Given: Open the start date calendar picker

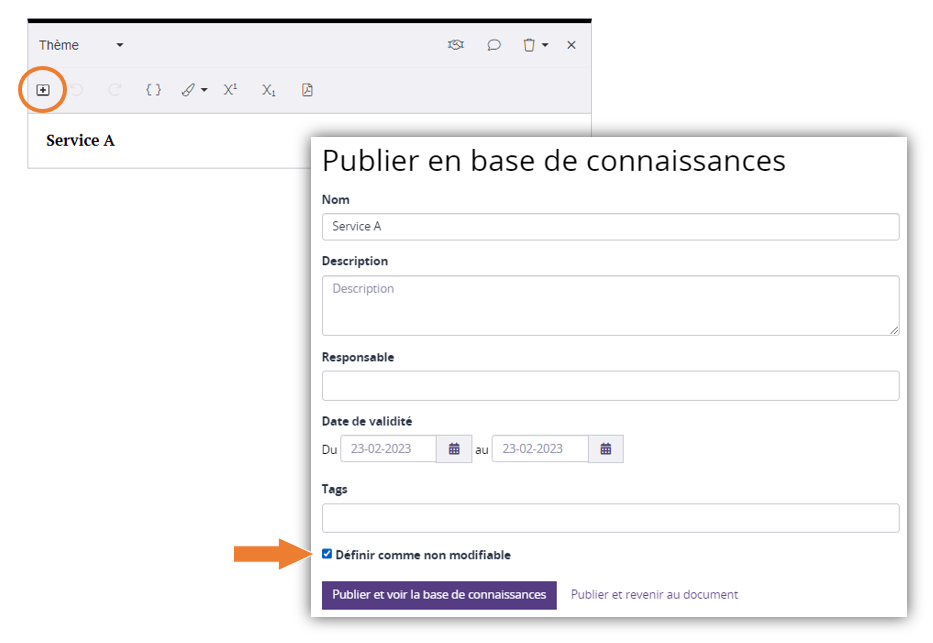Looking at the screenshot, I should coord(454,449).
